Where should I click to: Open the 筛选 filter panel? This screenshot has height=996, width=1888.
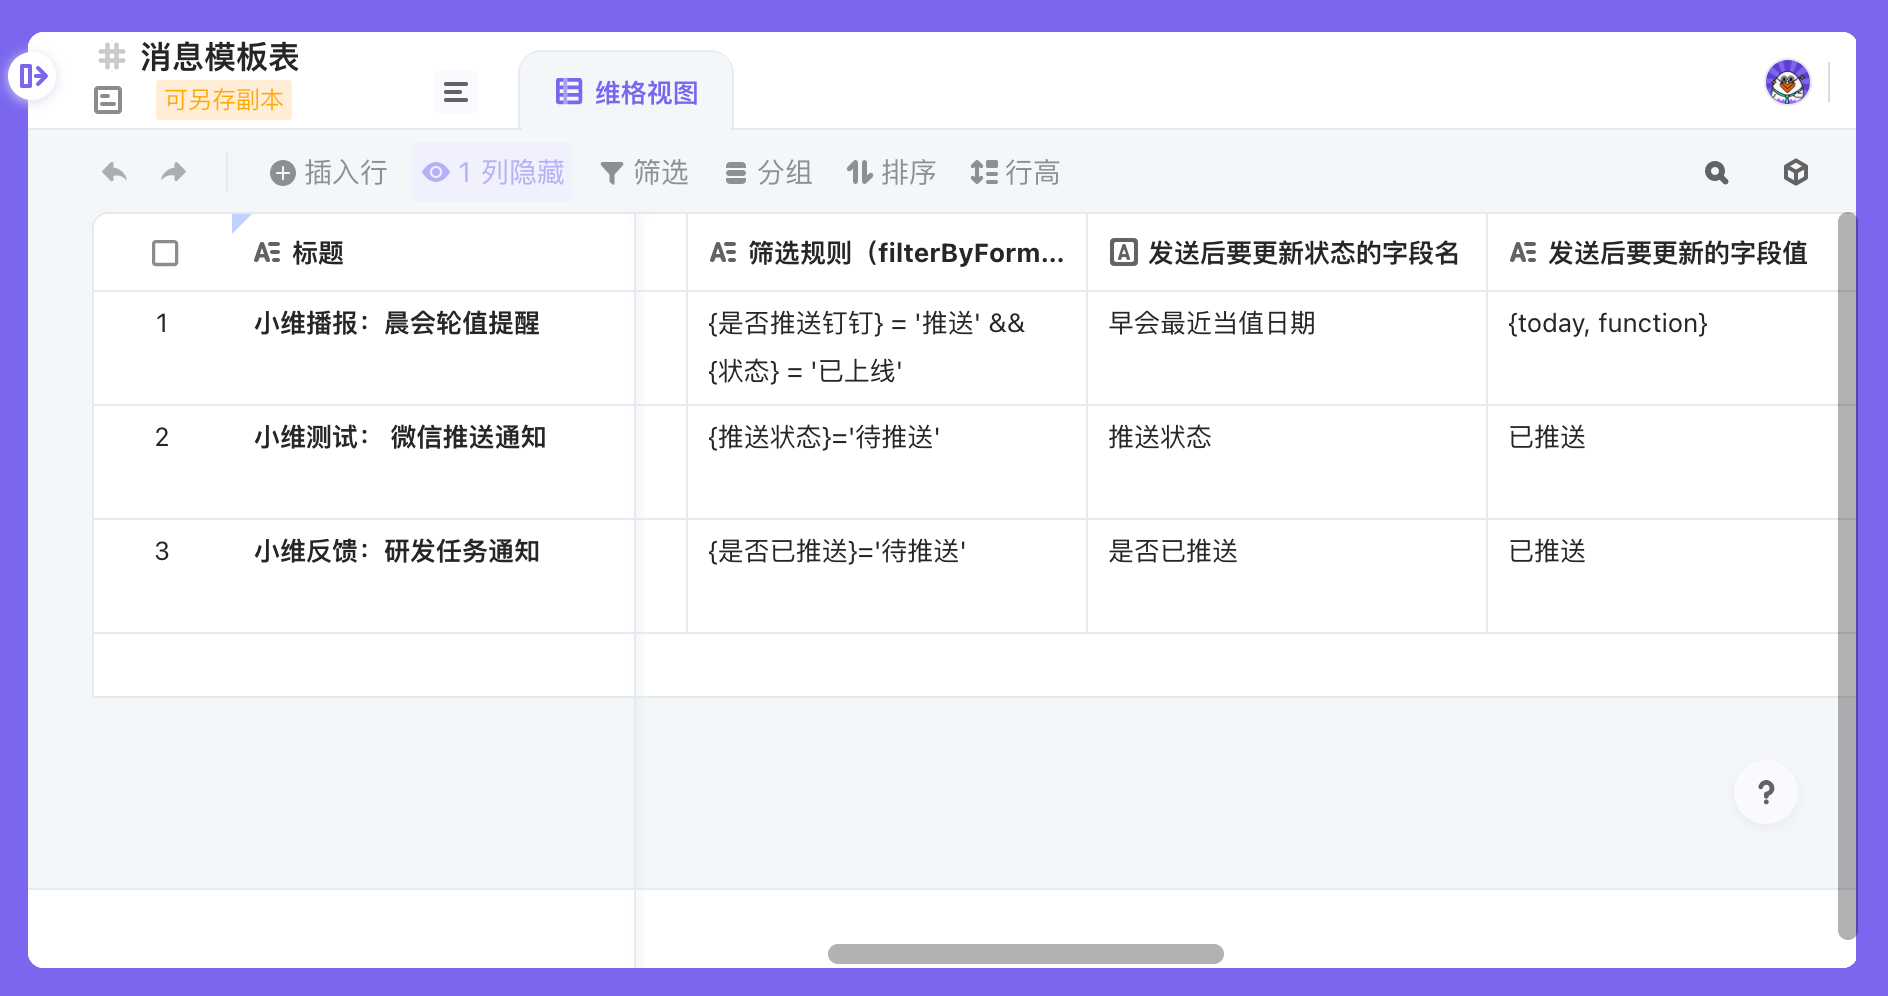click(644, 173)
